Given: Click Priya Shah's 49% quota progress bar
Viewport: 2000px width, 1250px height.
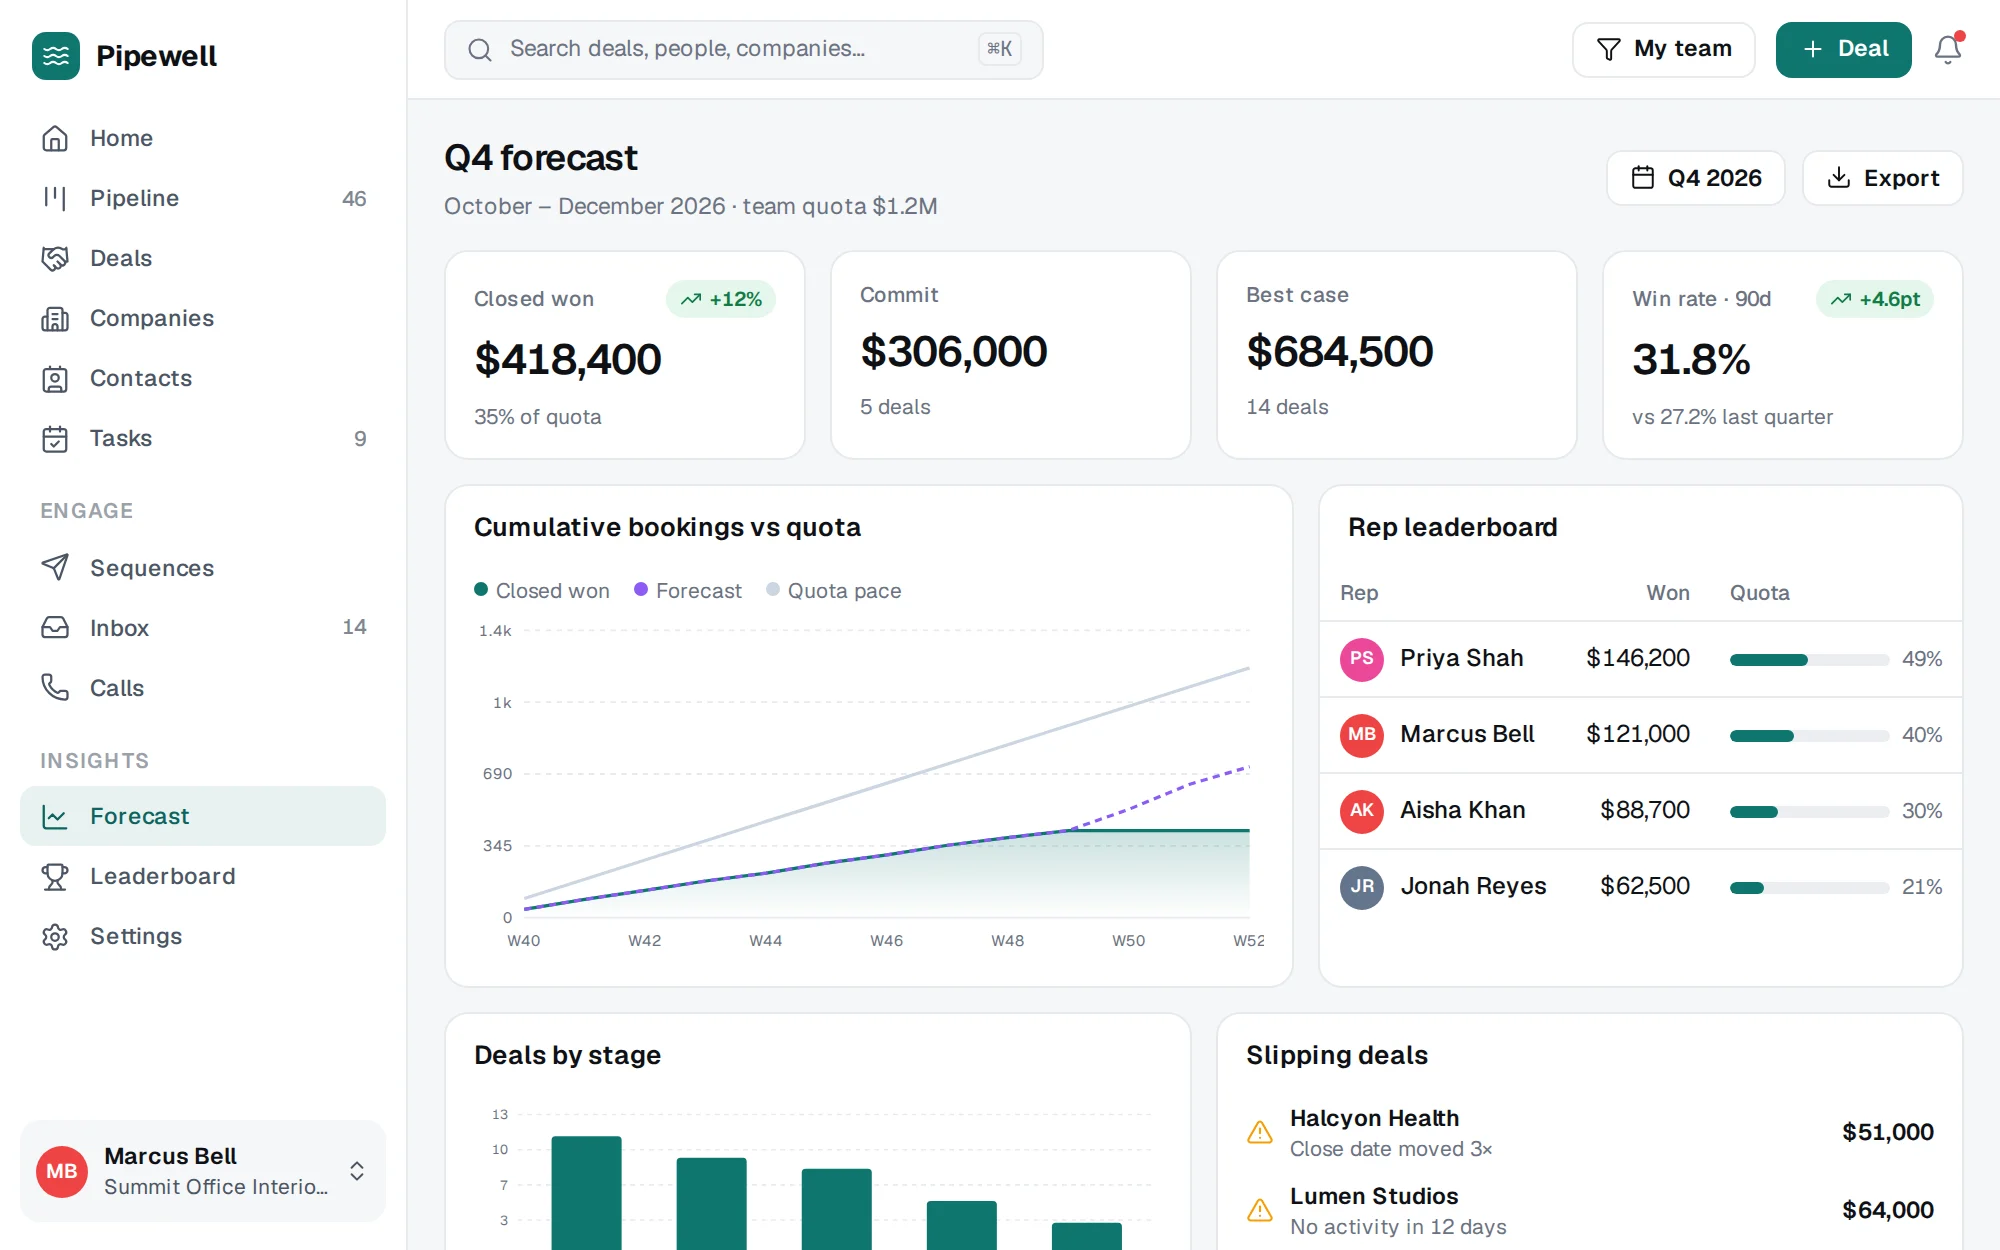Looking at the screenshot, I should (x=1809, y=660).
